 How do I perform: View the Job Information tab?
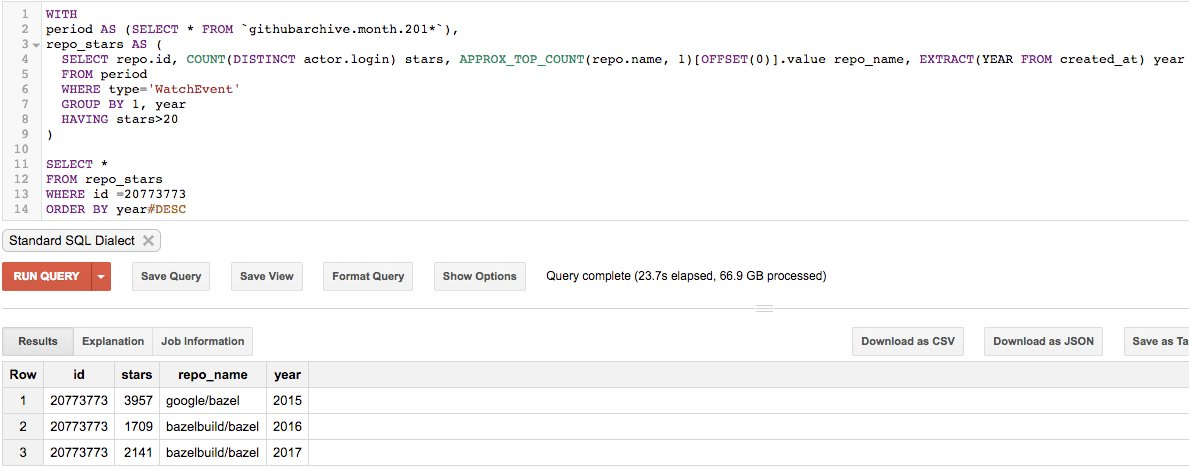pos(202,341)
